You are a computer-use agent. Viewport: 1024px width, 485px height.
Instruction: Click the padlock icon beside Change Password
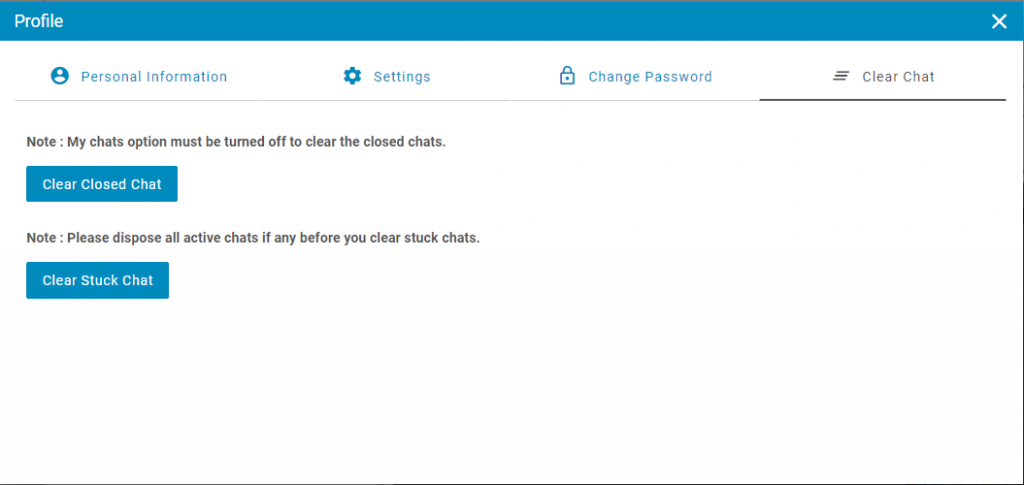pyautogui.click(x=567, y=76)
